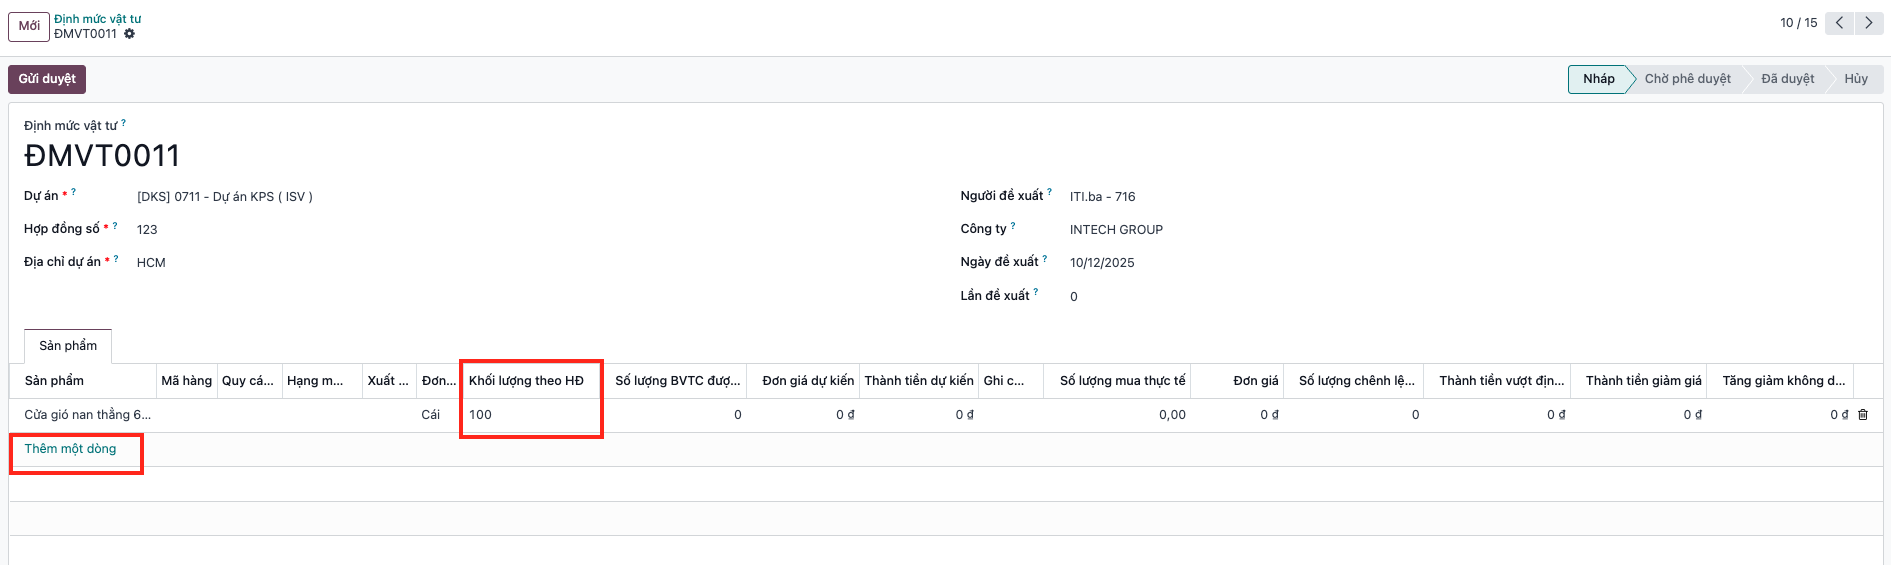The width and height of the screenshot is (1891, 565).
Task: Click the Lần đề xuất value 0
Action: pyautogui.click(x=1074, y=297)
